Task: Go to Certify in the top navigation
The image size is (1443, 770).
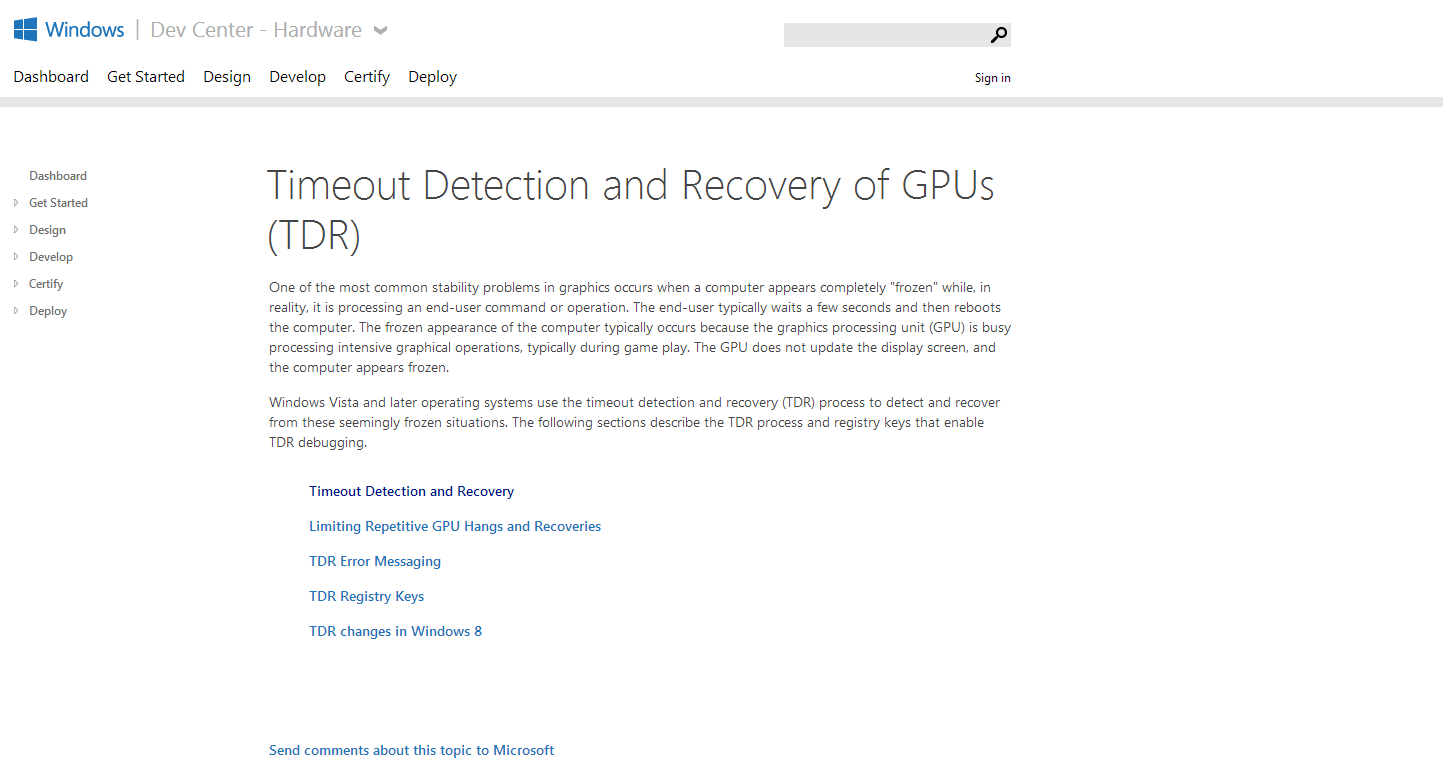Action: [367, 77]
